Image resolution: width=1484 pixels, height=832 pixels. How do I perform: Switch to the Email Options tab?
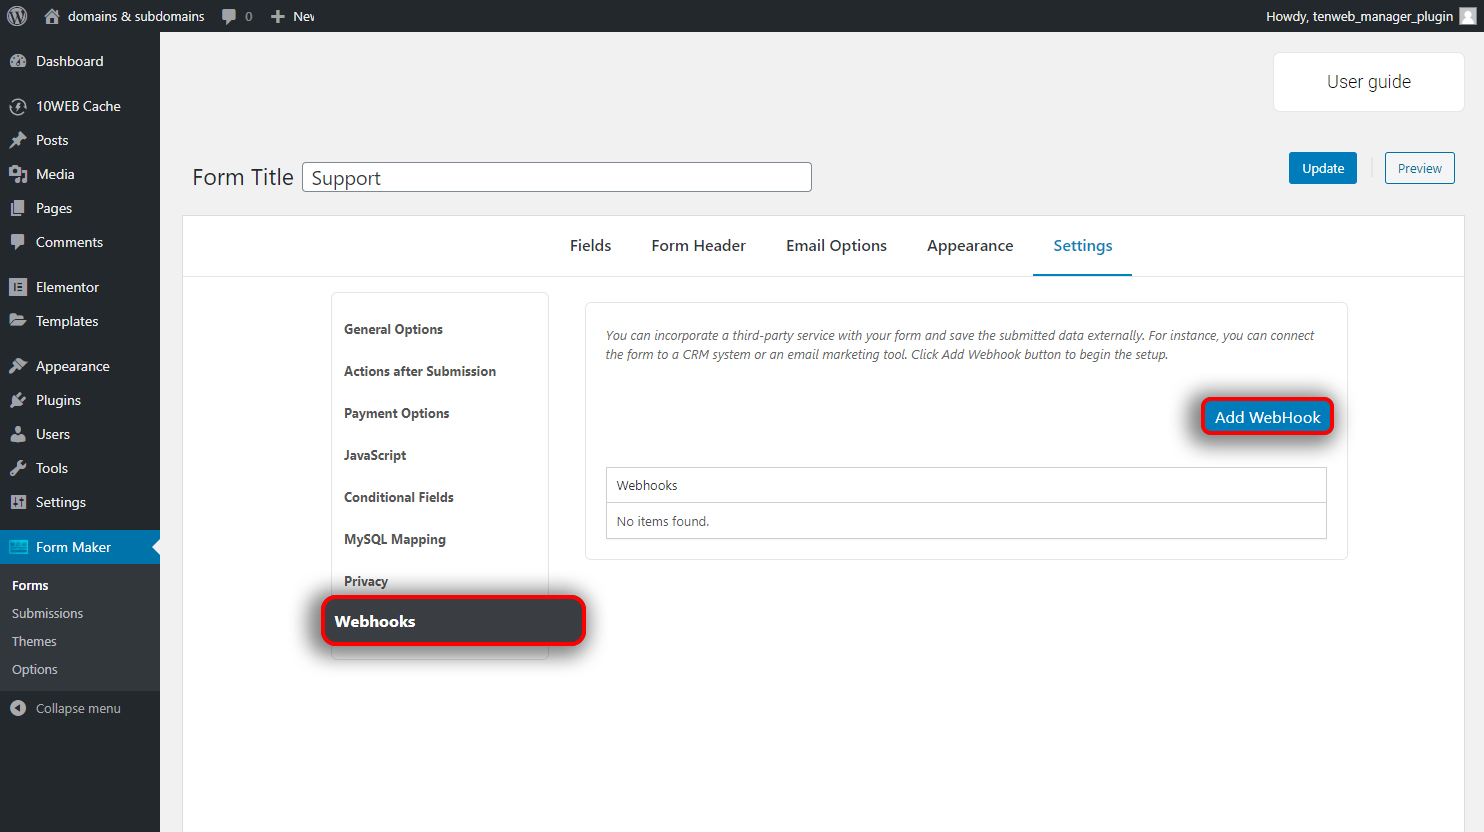click(x=836, y=246)
